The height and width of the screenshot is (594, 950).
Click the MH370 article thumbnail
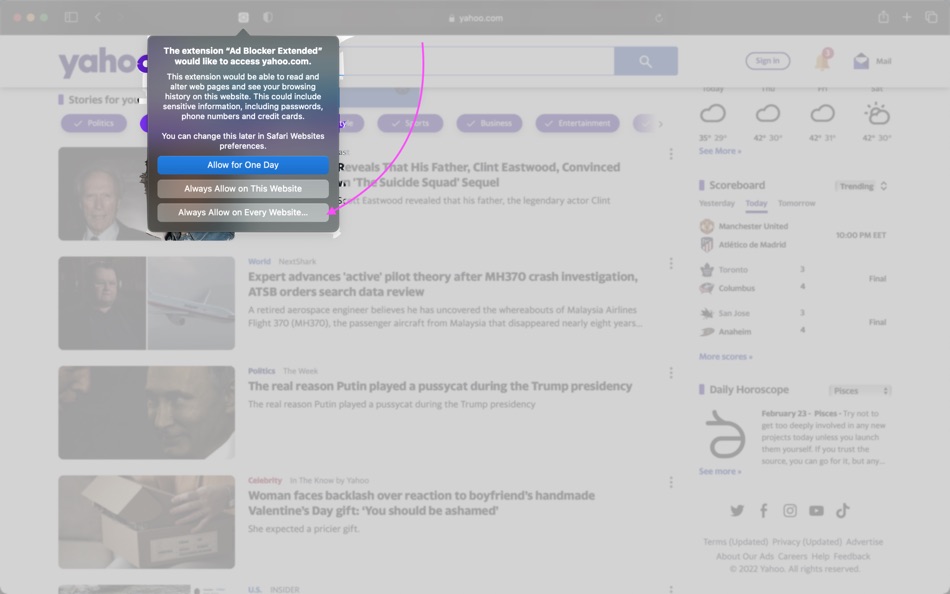click(147, 303)
